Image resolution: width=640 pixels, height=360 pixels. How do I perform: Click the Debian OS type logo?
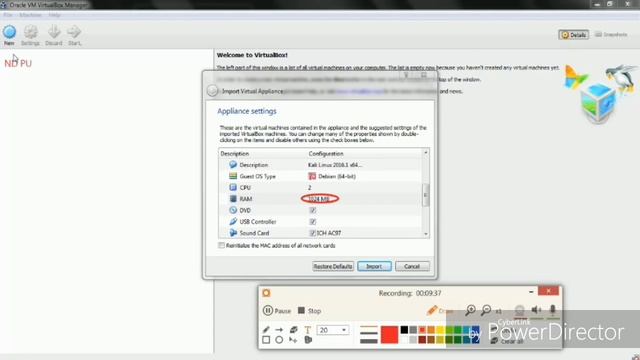pos(312,176)
